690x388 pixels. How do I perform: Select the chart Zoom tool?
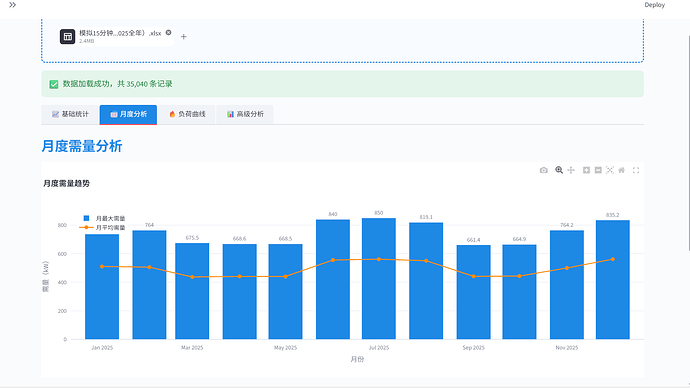(x=559, y=170)
